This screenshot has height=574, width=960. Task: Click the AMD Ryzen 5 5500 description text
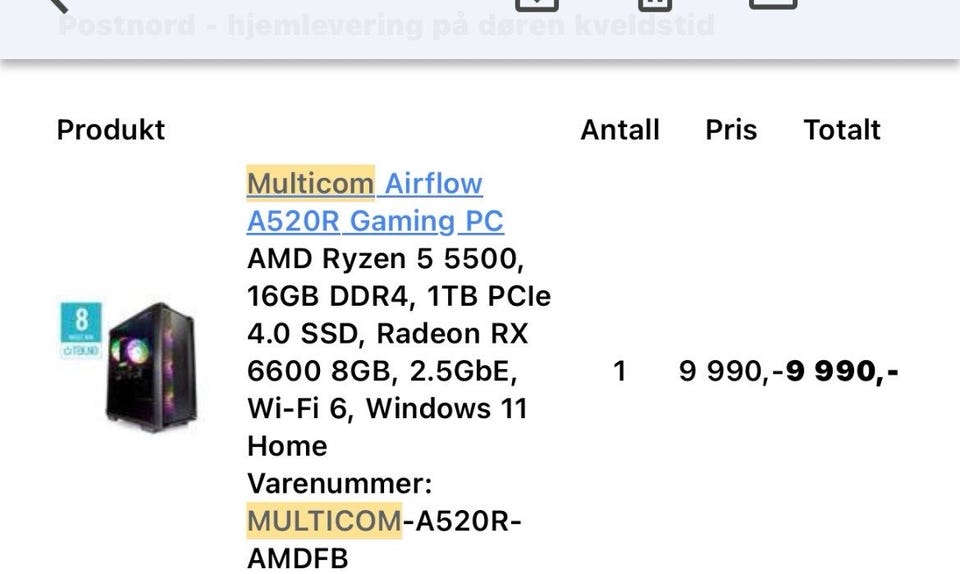tap(386, 258)
